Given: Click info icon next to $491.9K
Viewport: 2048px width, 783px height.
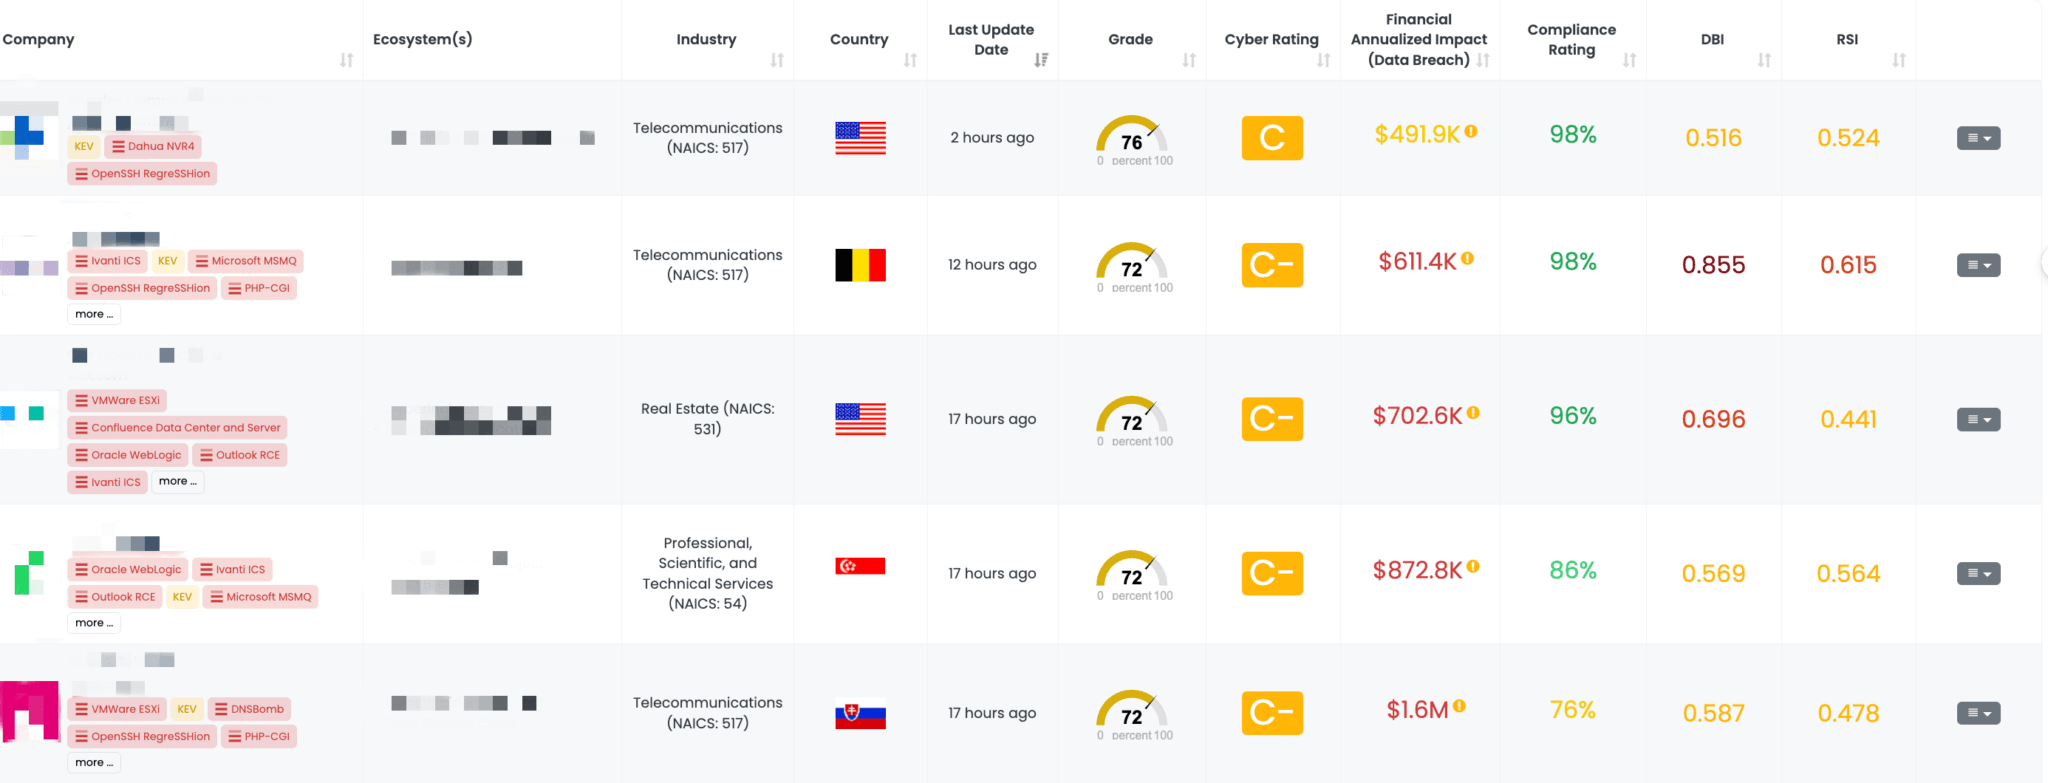Looking at the screenshot, I should [1472, 131].
